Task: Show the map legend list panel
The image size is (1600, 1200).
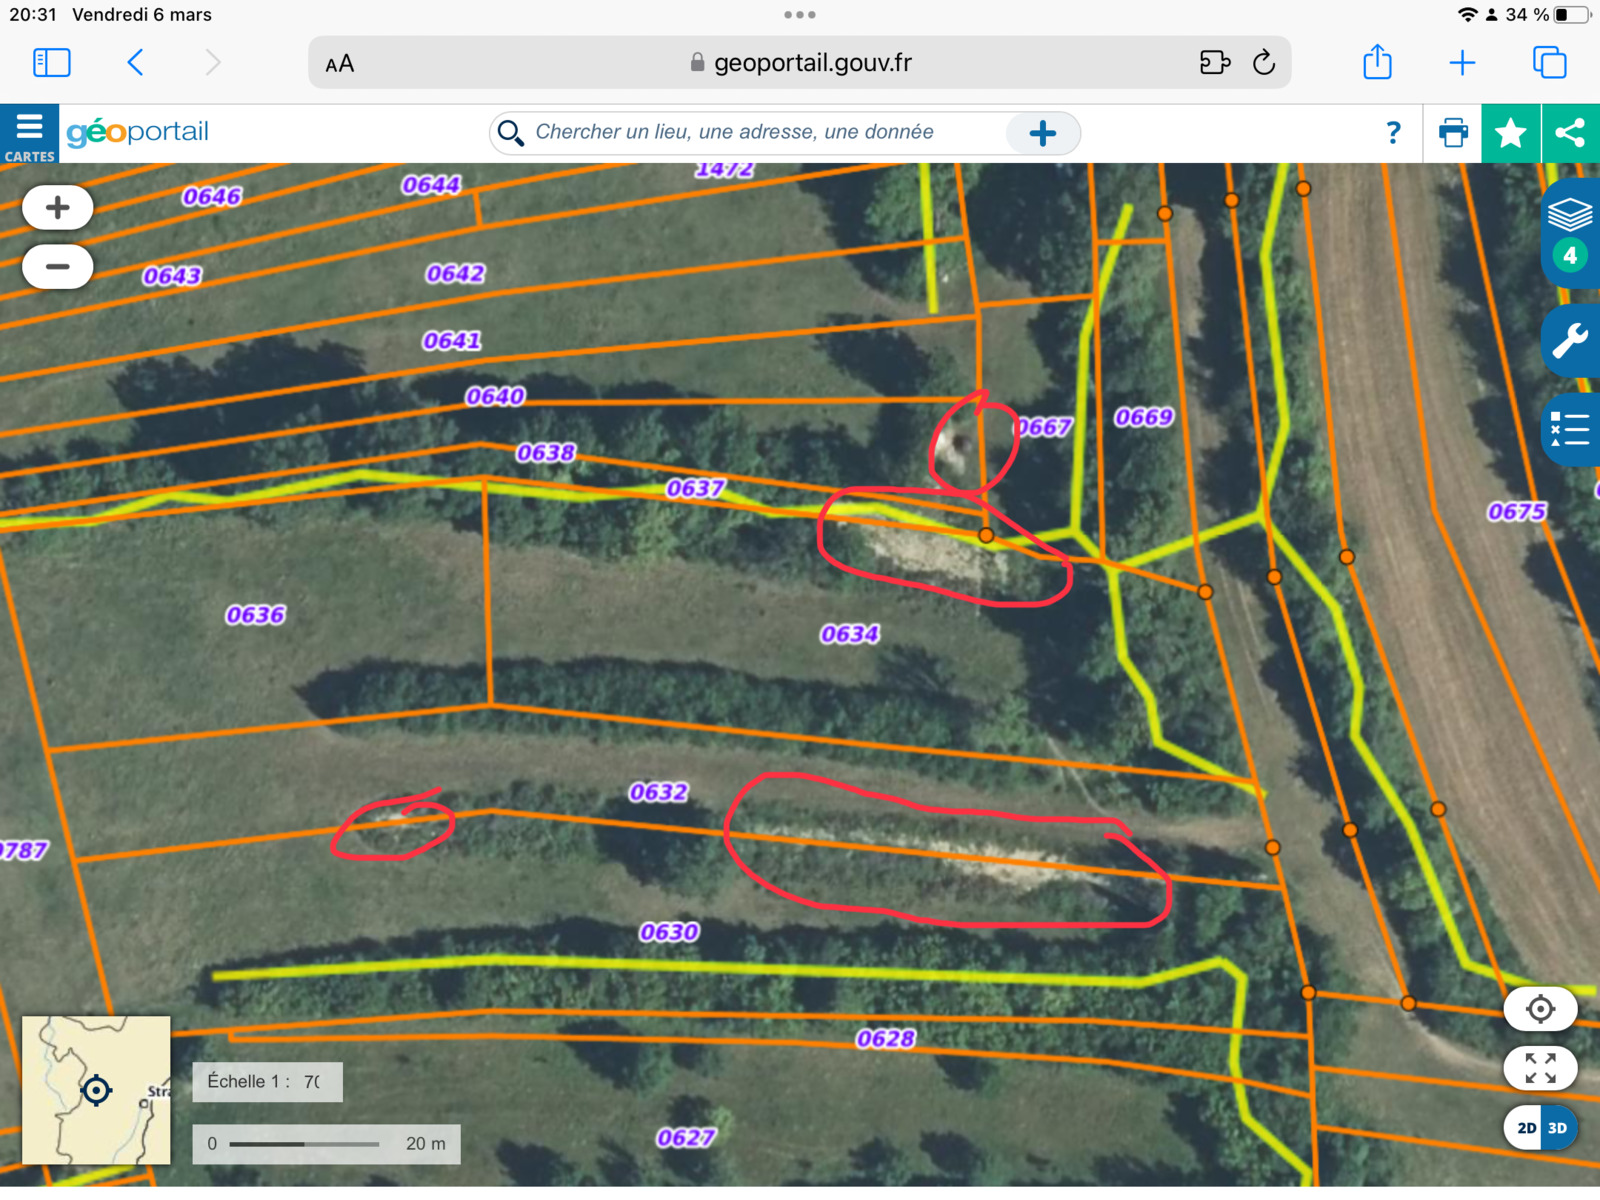Action: pyautogui.click(x=1569, y=430)
